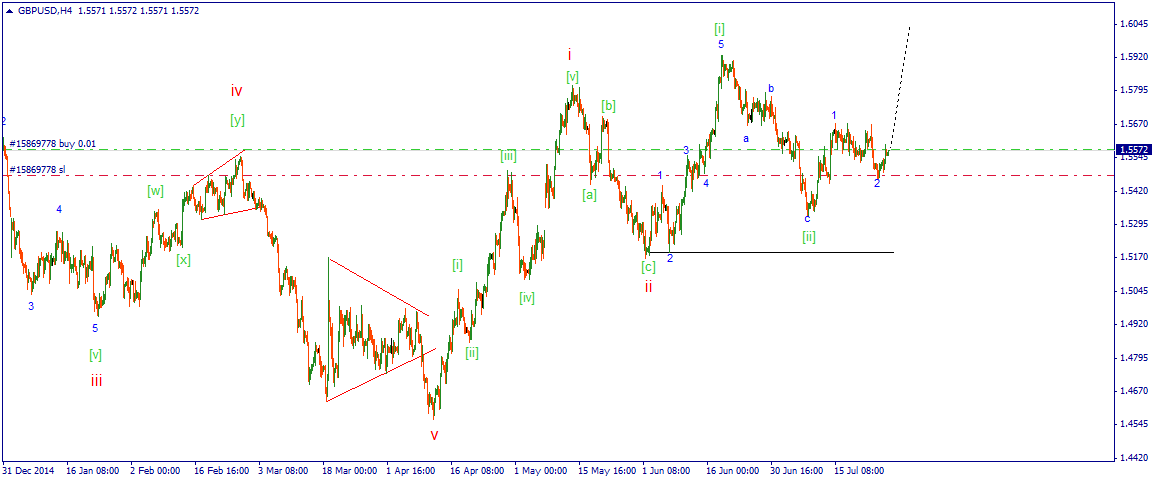The width and height of the screenshot is (1154, 479).
Task: Click the '15 Jul 08:00' time label
Action: [860, 469]
